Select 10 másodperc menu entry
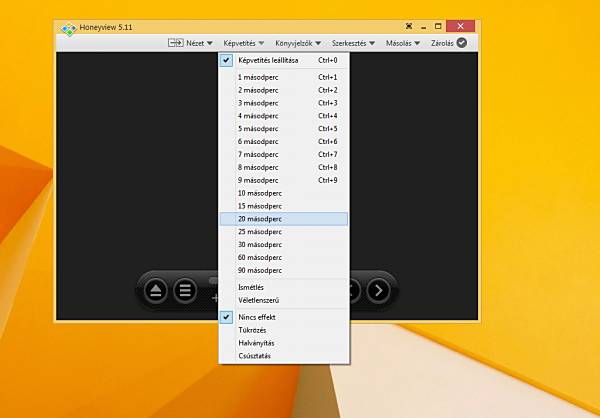600x418 pixels. (x=284, y=193)
